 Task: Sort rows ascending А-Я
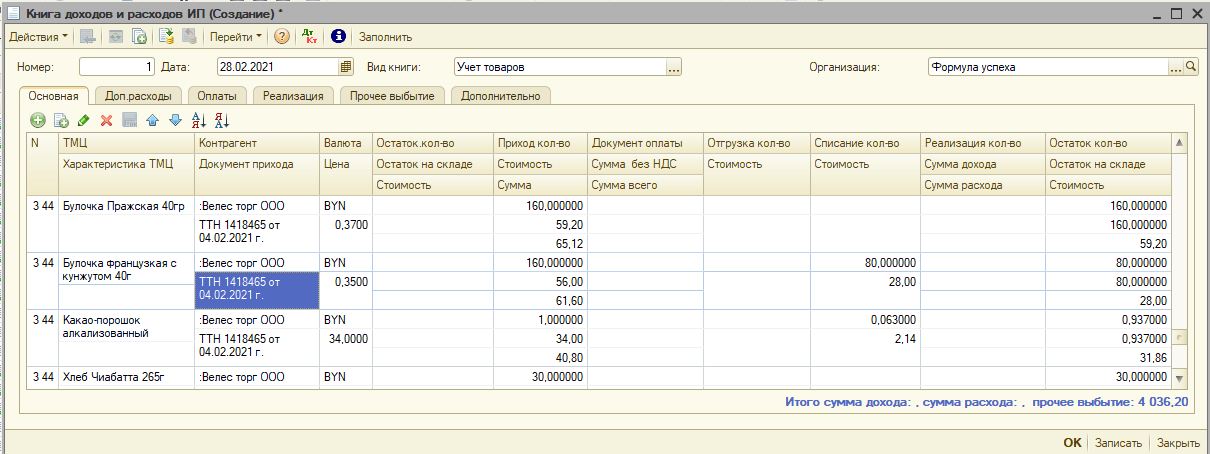pos(198,120)
